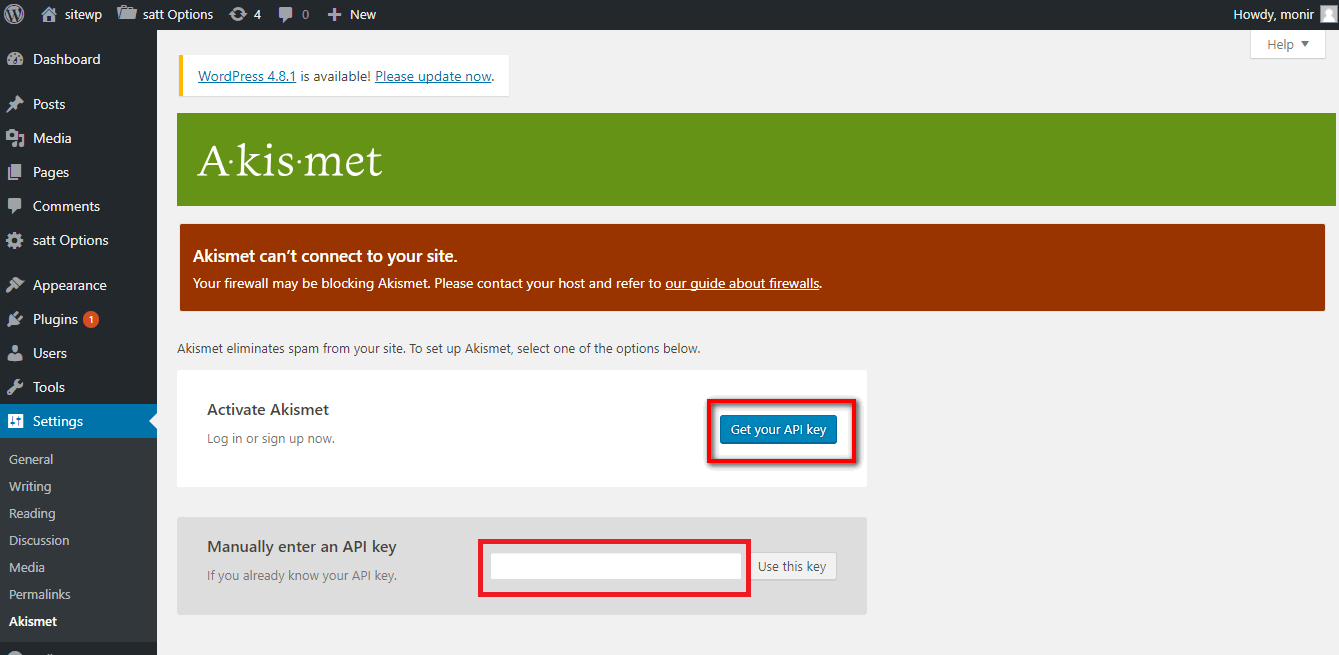This screenshot has width=1339, height=655.
Task: Click the satt Options gear icon in the sidebar
Action: point(15,240)
